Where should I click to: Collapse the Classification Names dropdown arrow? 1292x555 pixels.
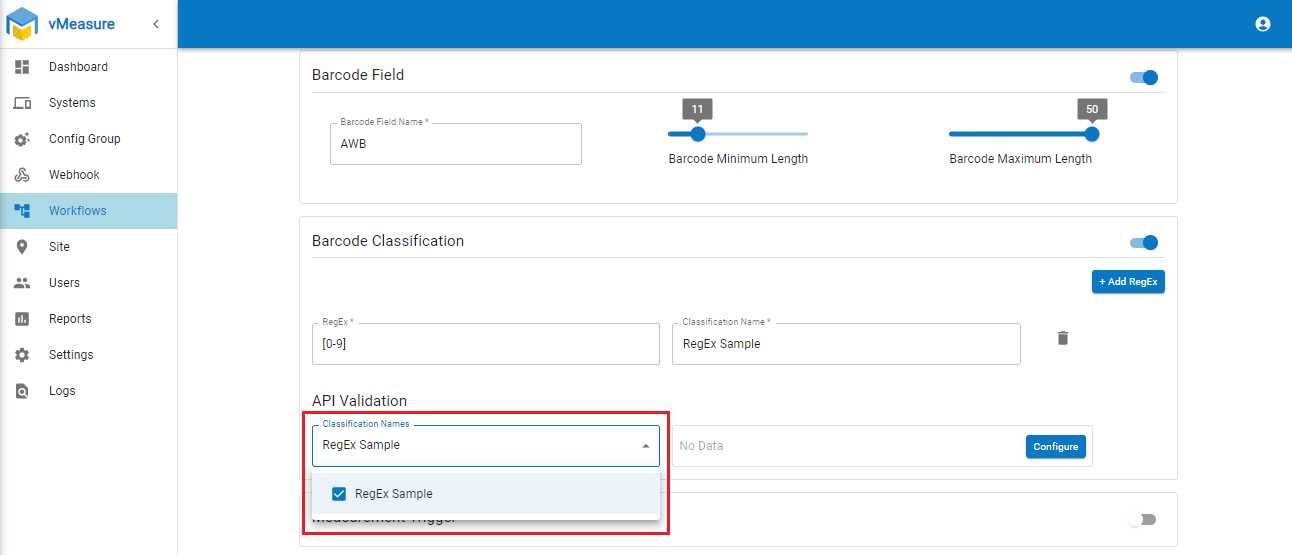pyautogui.click(x=645, y=446)
